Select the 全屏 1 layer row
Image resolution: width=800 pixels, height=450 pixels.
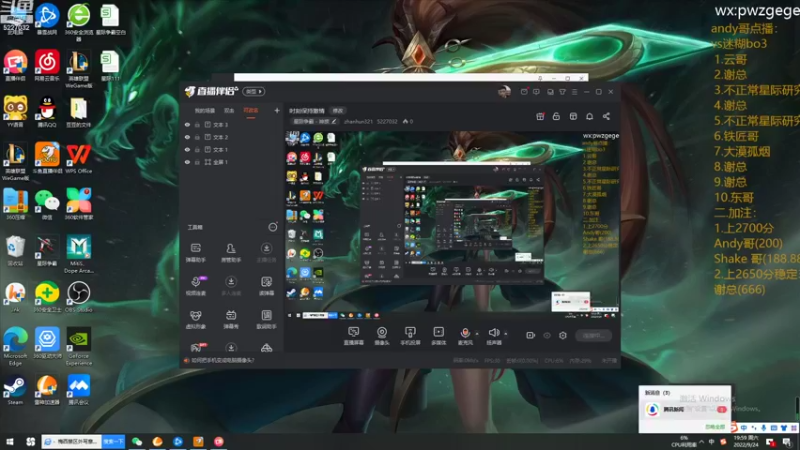click(x=231, y=162)
